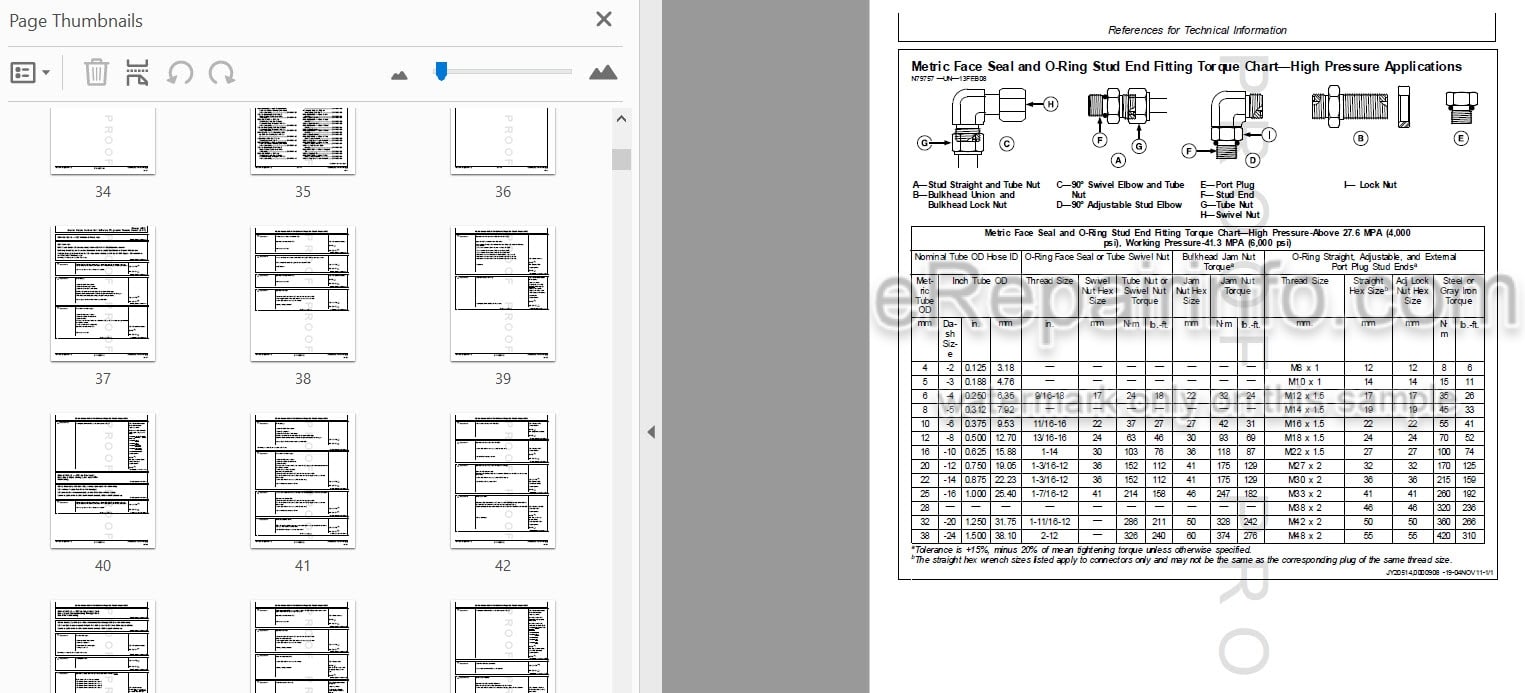Jump to page 41 thumbnail

tap(303, 481)
